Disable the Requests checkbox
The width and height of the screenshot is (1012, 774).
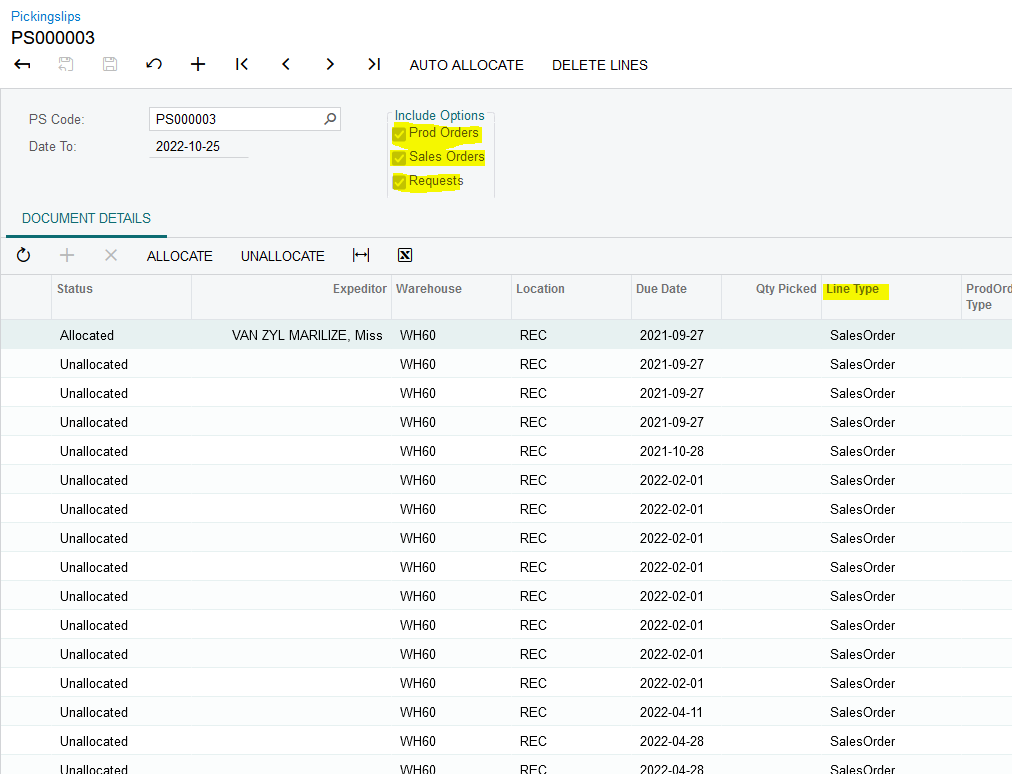[400, 182]
